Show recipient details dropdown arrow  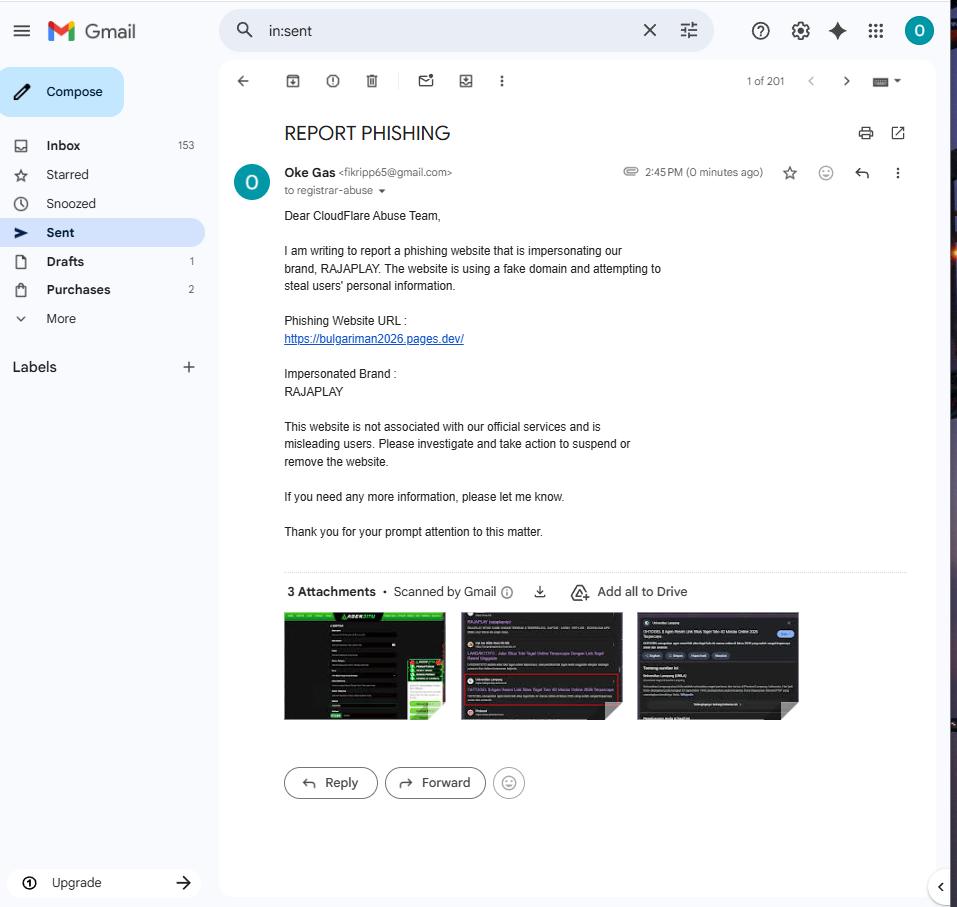(382, 191)
